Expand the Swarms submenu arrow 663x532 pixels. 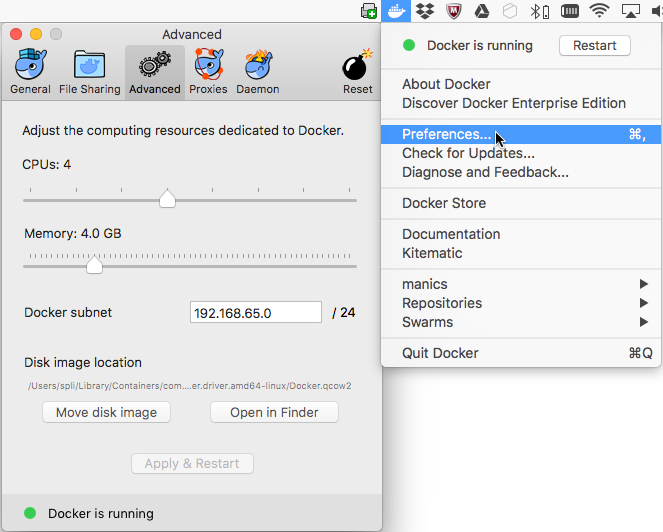coord(644,322)
